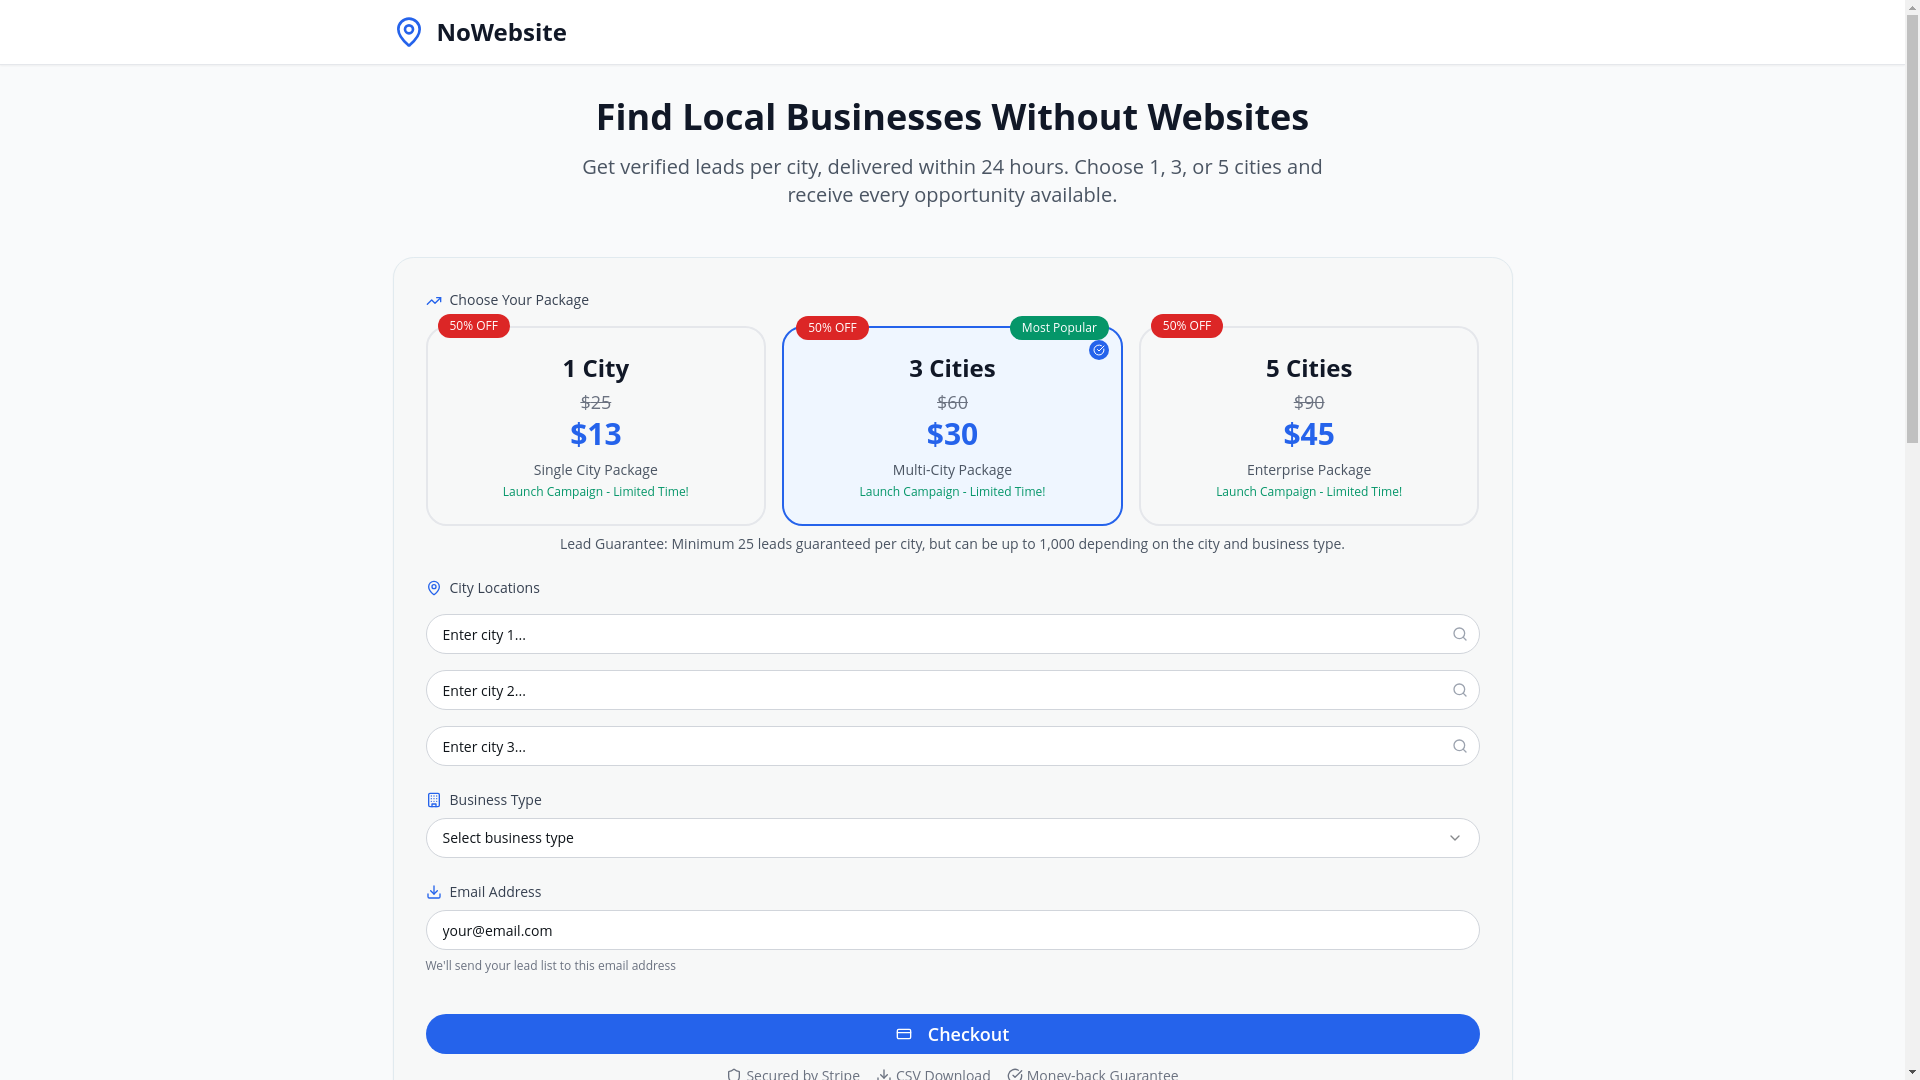
Task: Focus the Enter city 2 field
Action: point(952,690)
